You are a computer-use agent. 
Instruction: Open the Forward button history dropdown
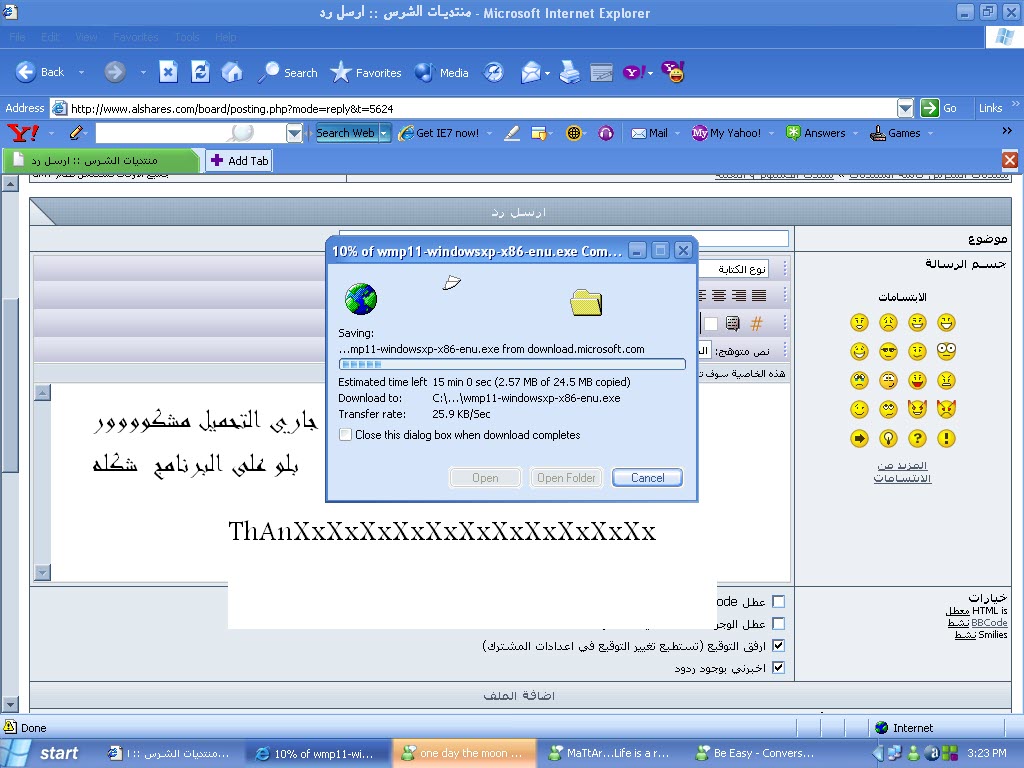point(143,72)
